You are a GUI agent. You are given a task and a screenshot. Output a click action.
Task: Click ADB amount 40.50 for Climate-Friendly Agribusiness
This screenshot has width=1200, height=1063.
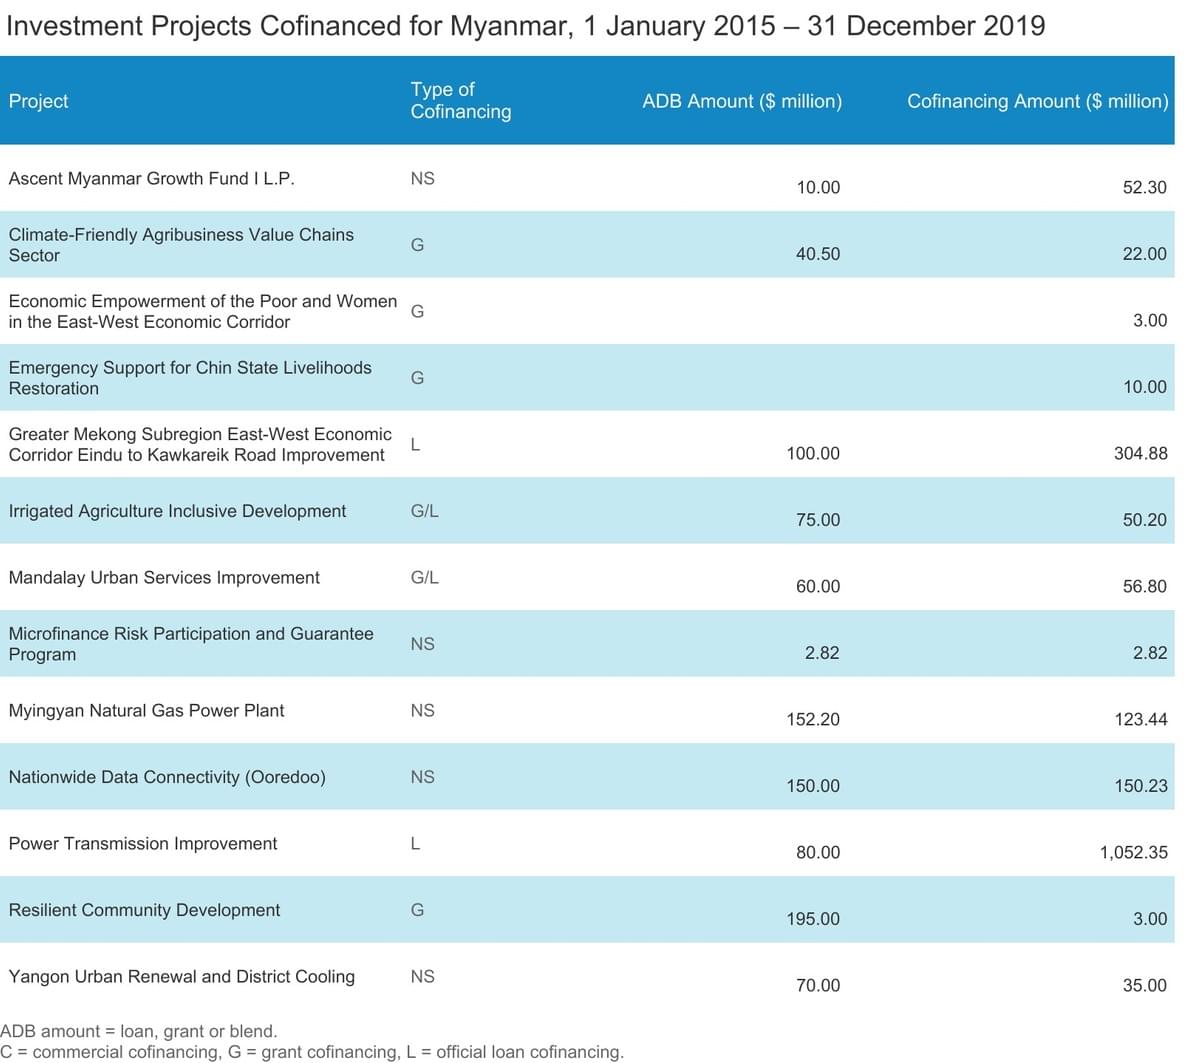818,254
